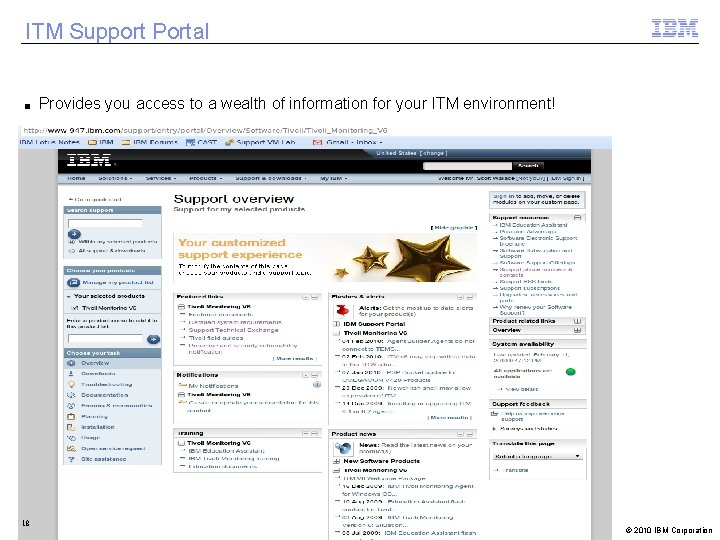Expand the Product related links panel

578,321
